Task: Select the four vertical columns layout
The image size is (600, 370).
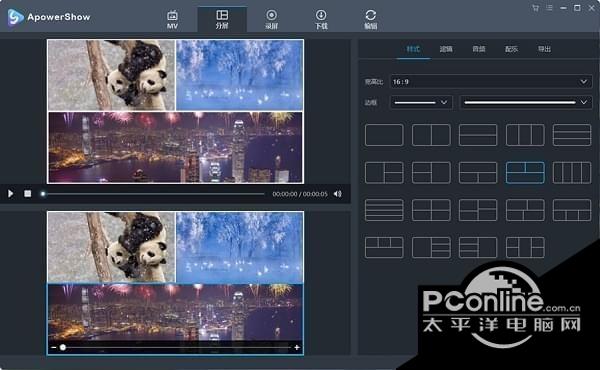Action: [572, 173]
